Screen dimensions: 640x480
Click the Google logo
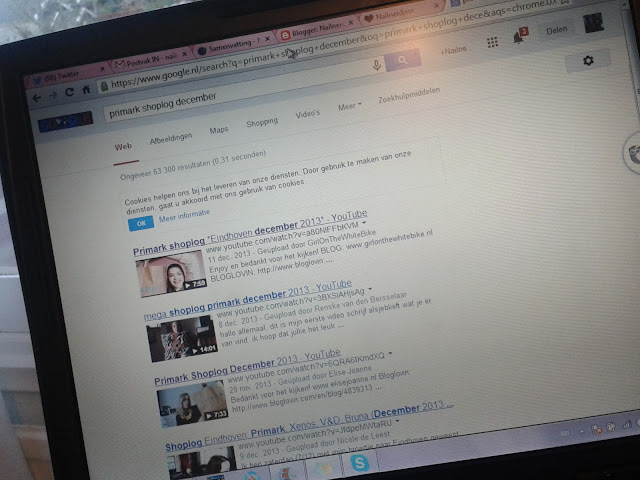pos(66,121)
